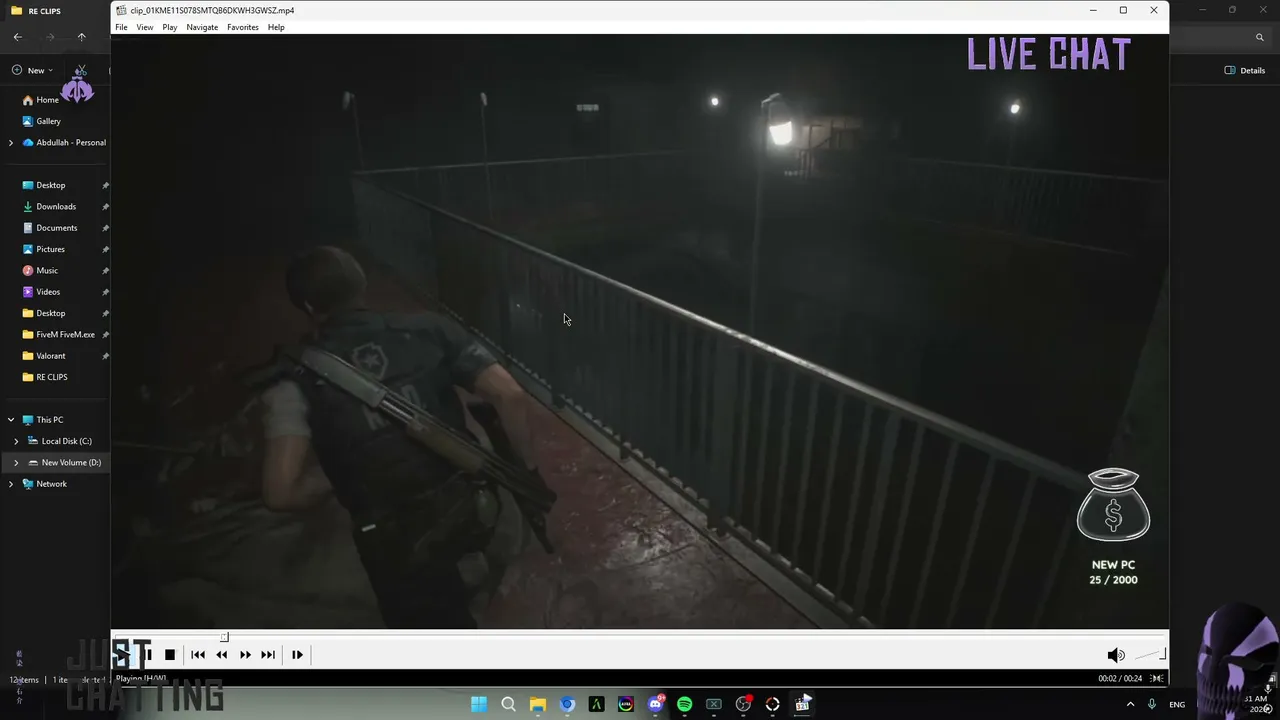
Task: Click the search icon in Explorer
Action: tap(1260, 37)
